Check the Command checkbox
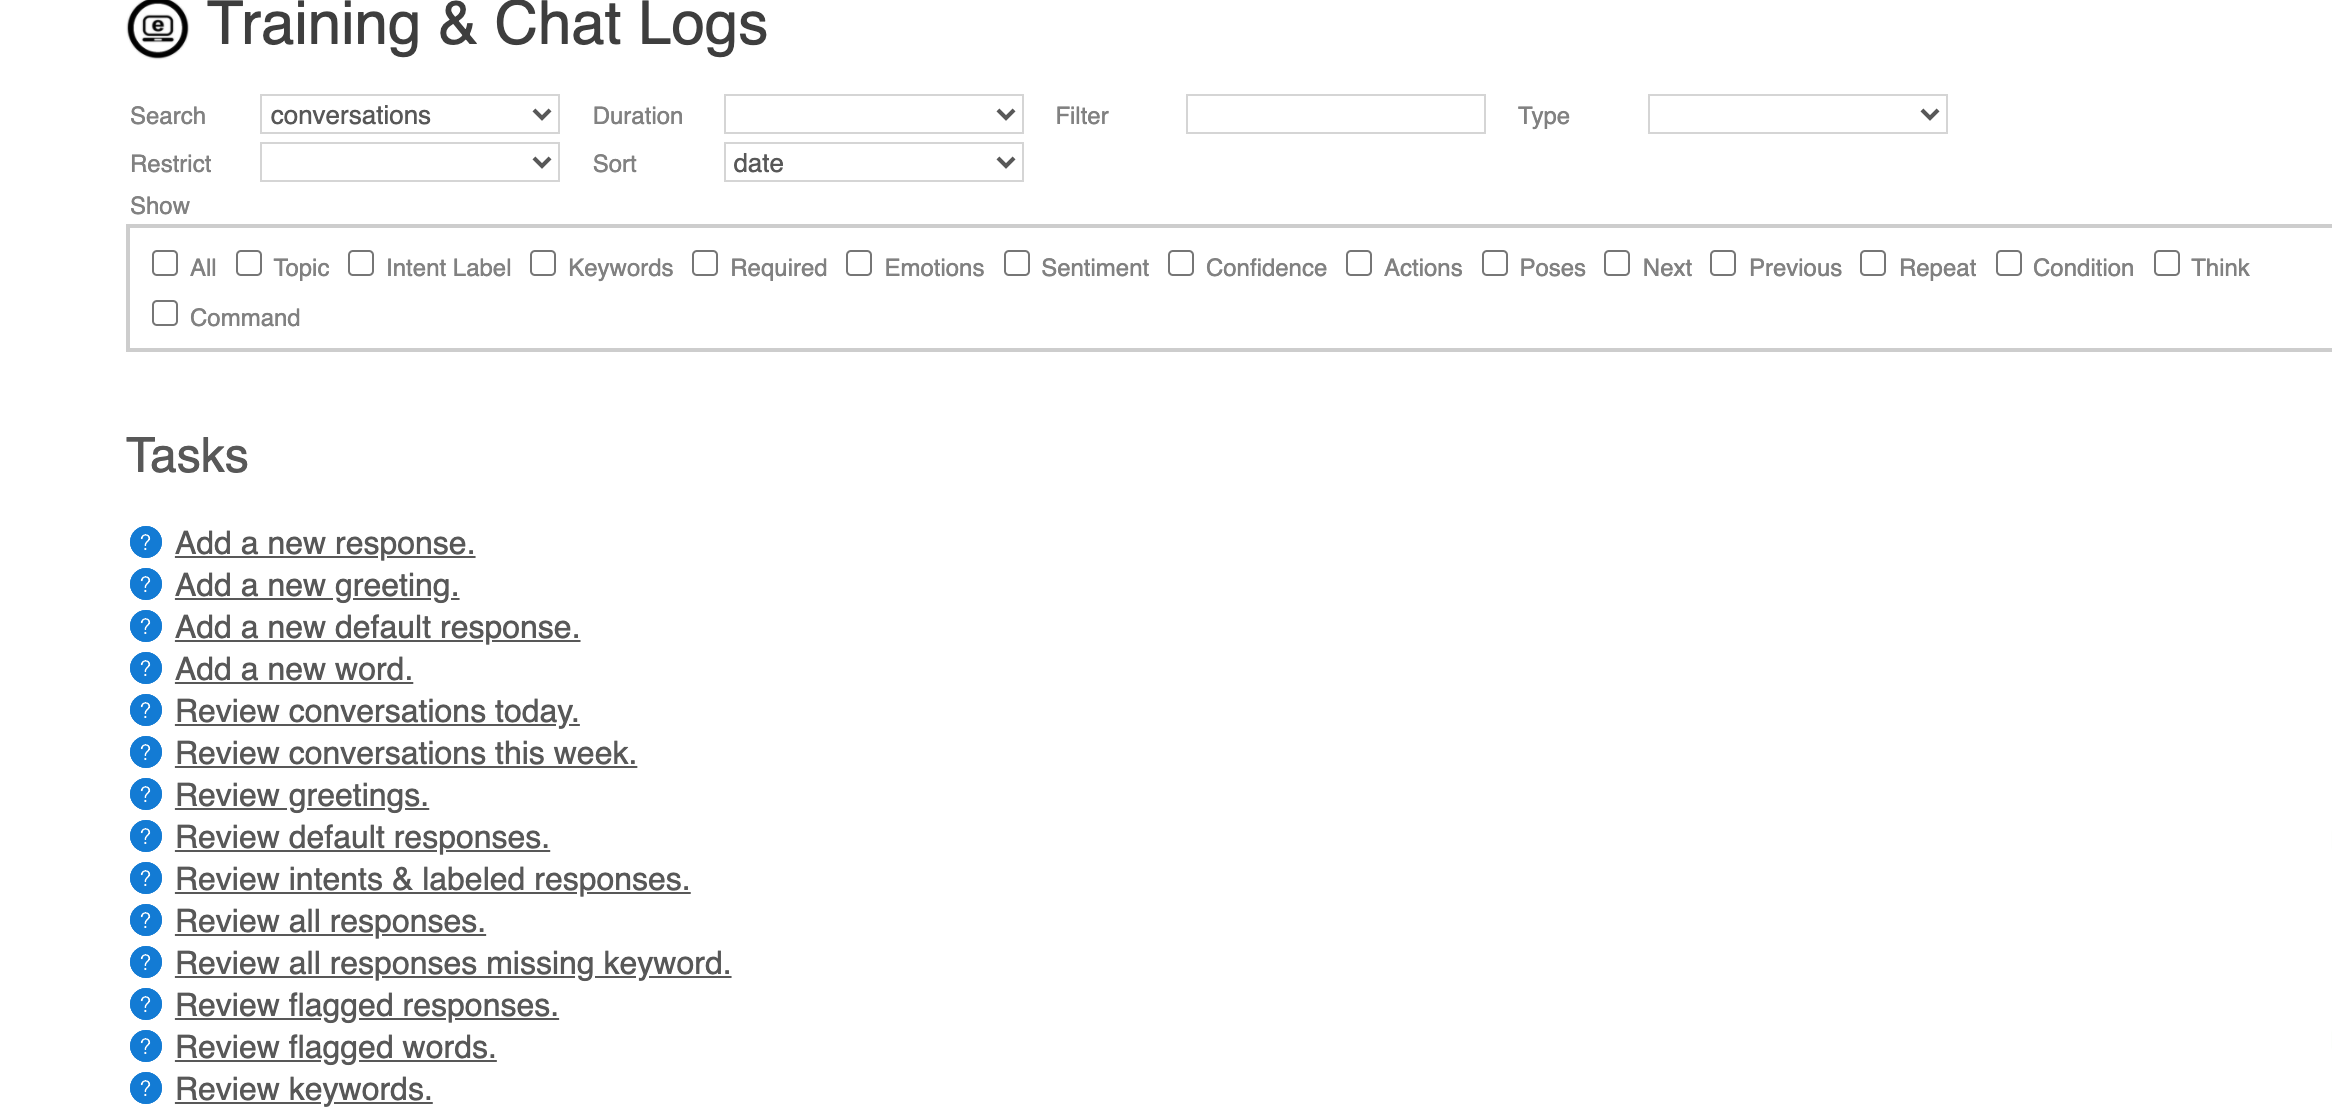The width and height of the screenshot is (2332, 1114). pyautogui.click(x=165, y=313)
